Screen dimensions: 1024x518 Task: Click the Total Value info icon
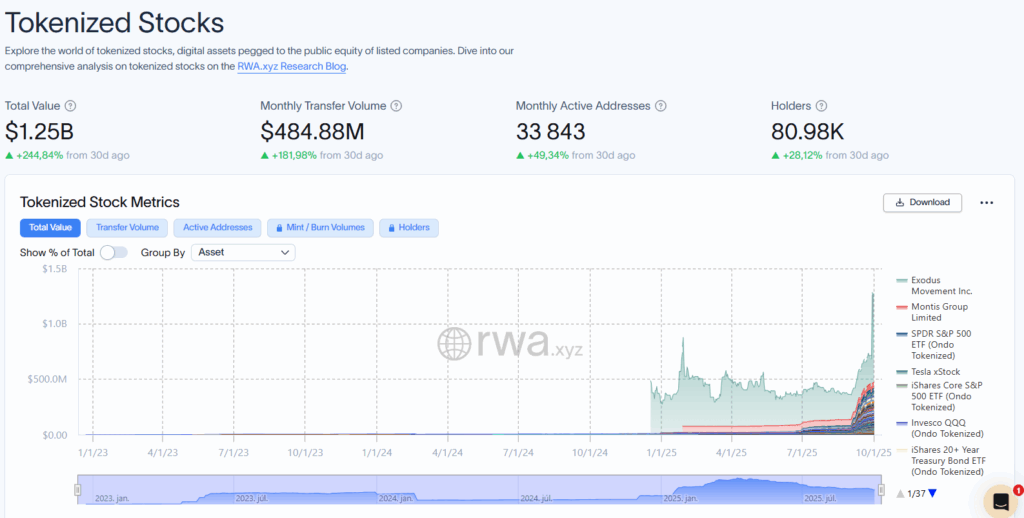(x=70, y=106)
